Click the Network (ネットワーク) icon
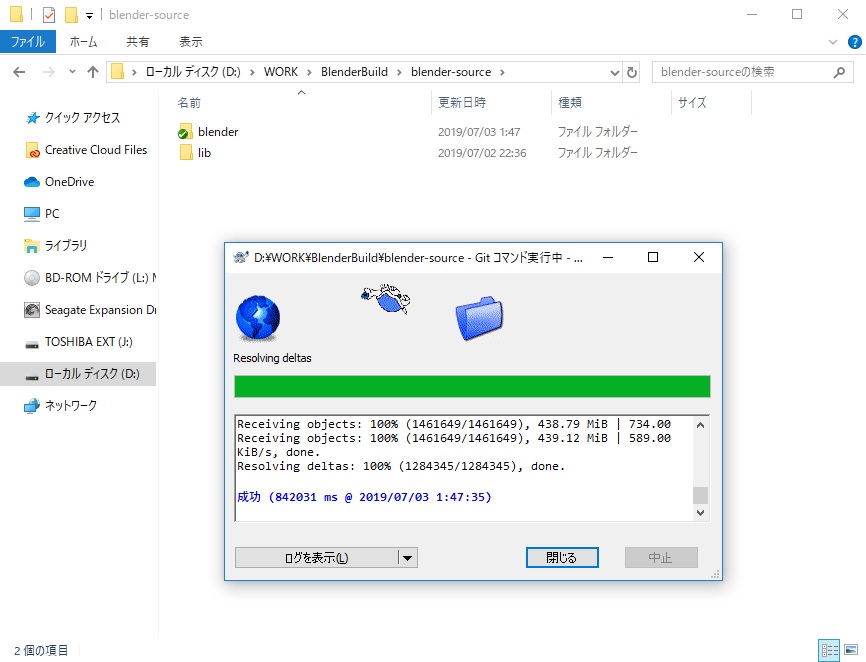 tap(32, 406)
